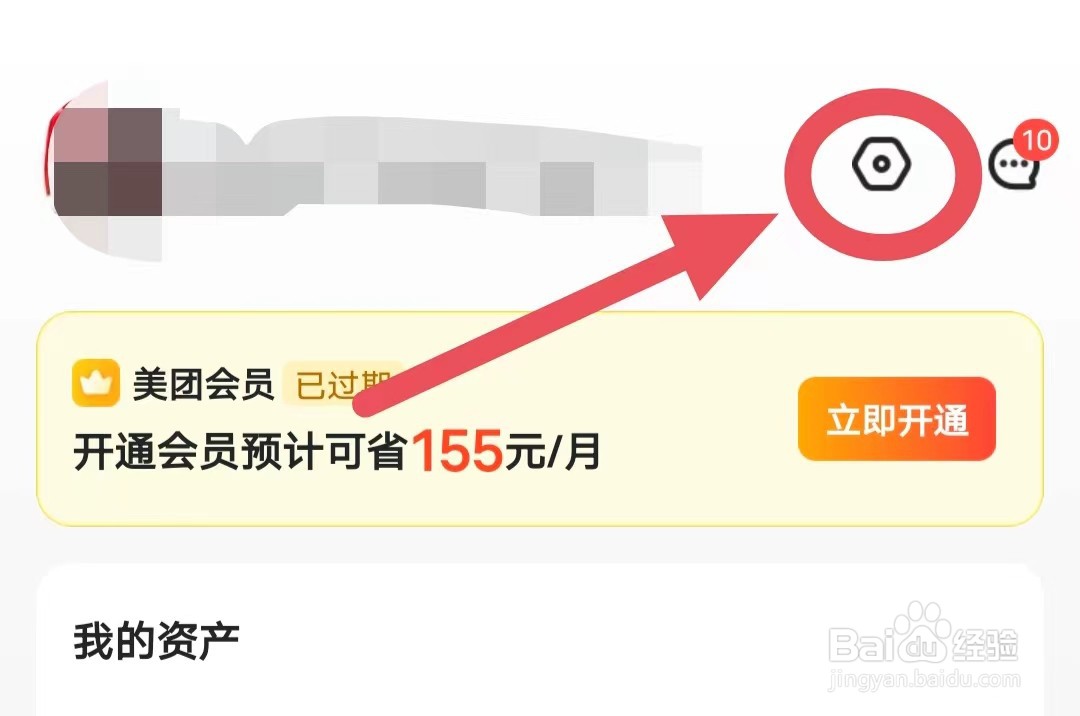Tap the 开通会员预计可省 text line
1080x716 pixels.
pyautogui.click(x=239, y=452)
